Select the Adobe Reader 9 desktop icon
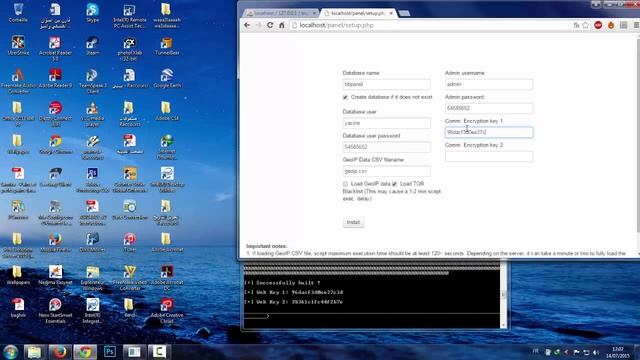The height and width of the screenshot is (360, 640). tap(55, 78)
